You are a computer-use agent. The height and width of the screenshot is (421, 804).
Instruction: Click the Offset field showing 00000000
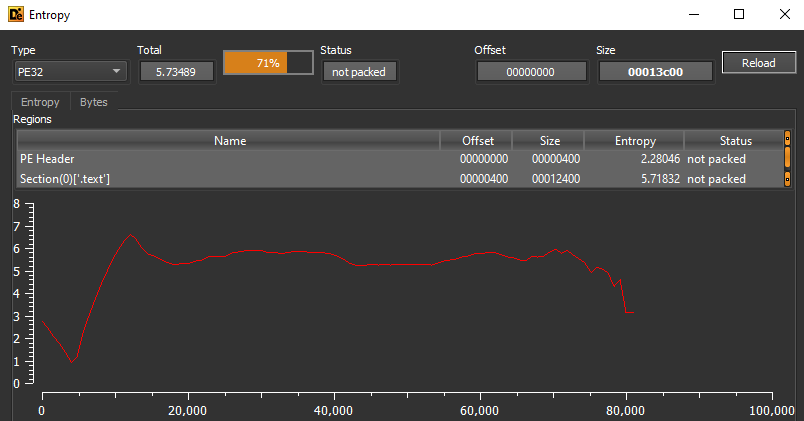coord(530,71)
